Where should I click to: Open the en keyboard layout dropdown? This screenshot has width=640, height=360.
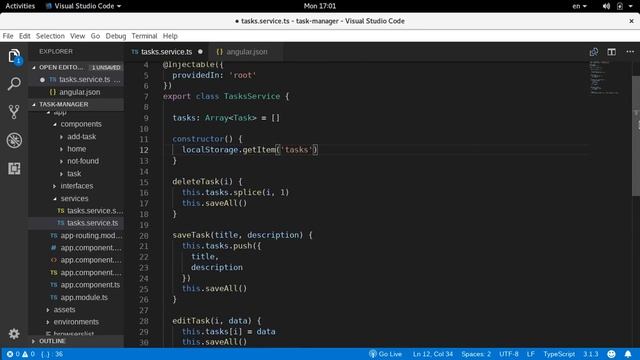tap(579, 6)
